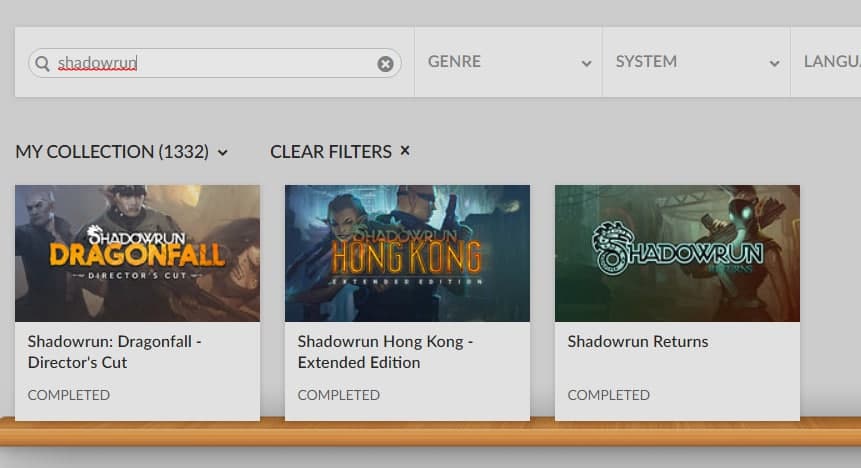Expand the MY COLLECTION (1332) menu
The image size is (861, 468).
pos(121,152)
